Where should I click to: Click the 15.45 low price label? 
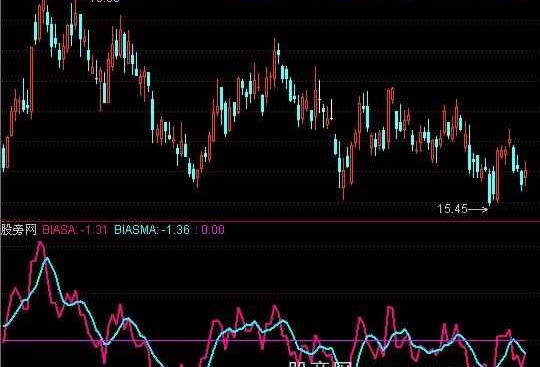coord(453,209)
